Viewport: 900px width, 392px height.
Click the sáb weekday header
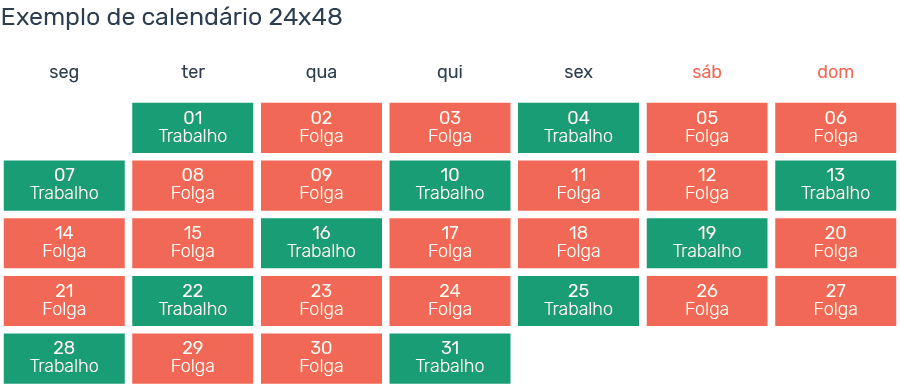[x=707, y=72]
